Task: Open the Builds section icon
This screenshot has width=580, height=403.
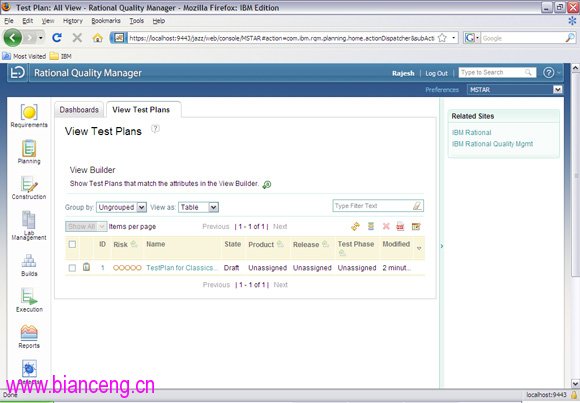Action: (x=29, y=261)
